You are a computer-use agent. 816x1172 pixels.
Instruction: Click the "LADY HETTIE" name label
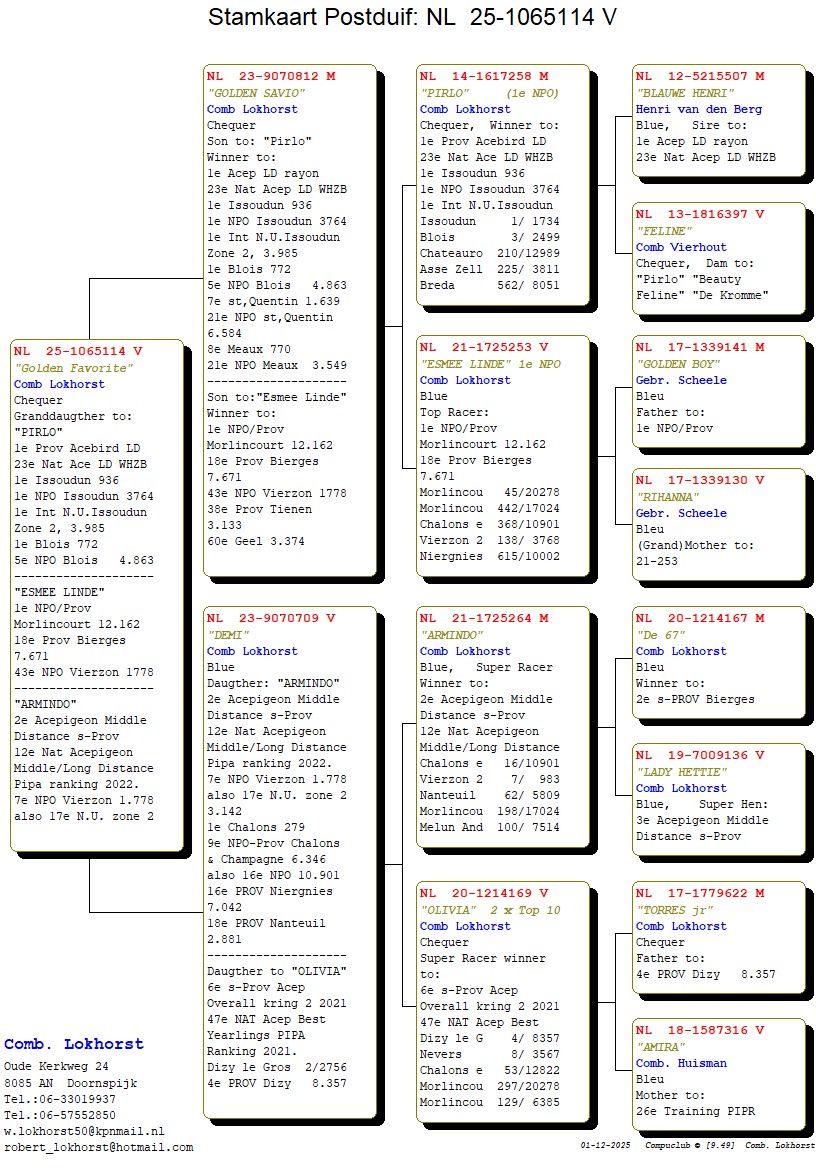coord(680,772)
